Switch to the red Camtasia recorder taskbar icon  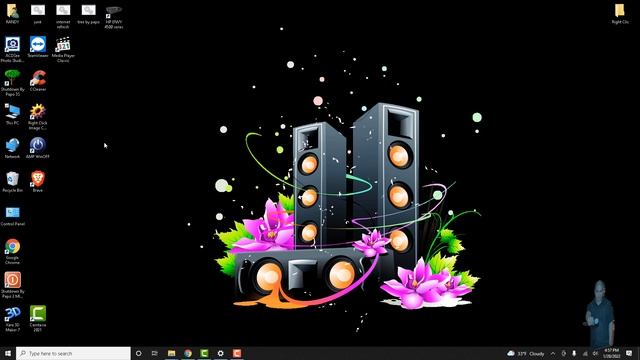[237, 353]
